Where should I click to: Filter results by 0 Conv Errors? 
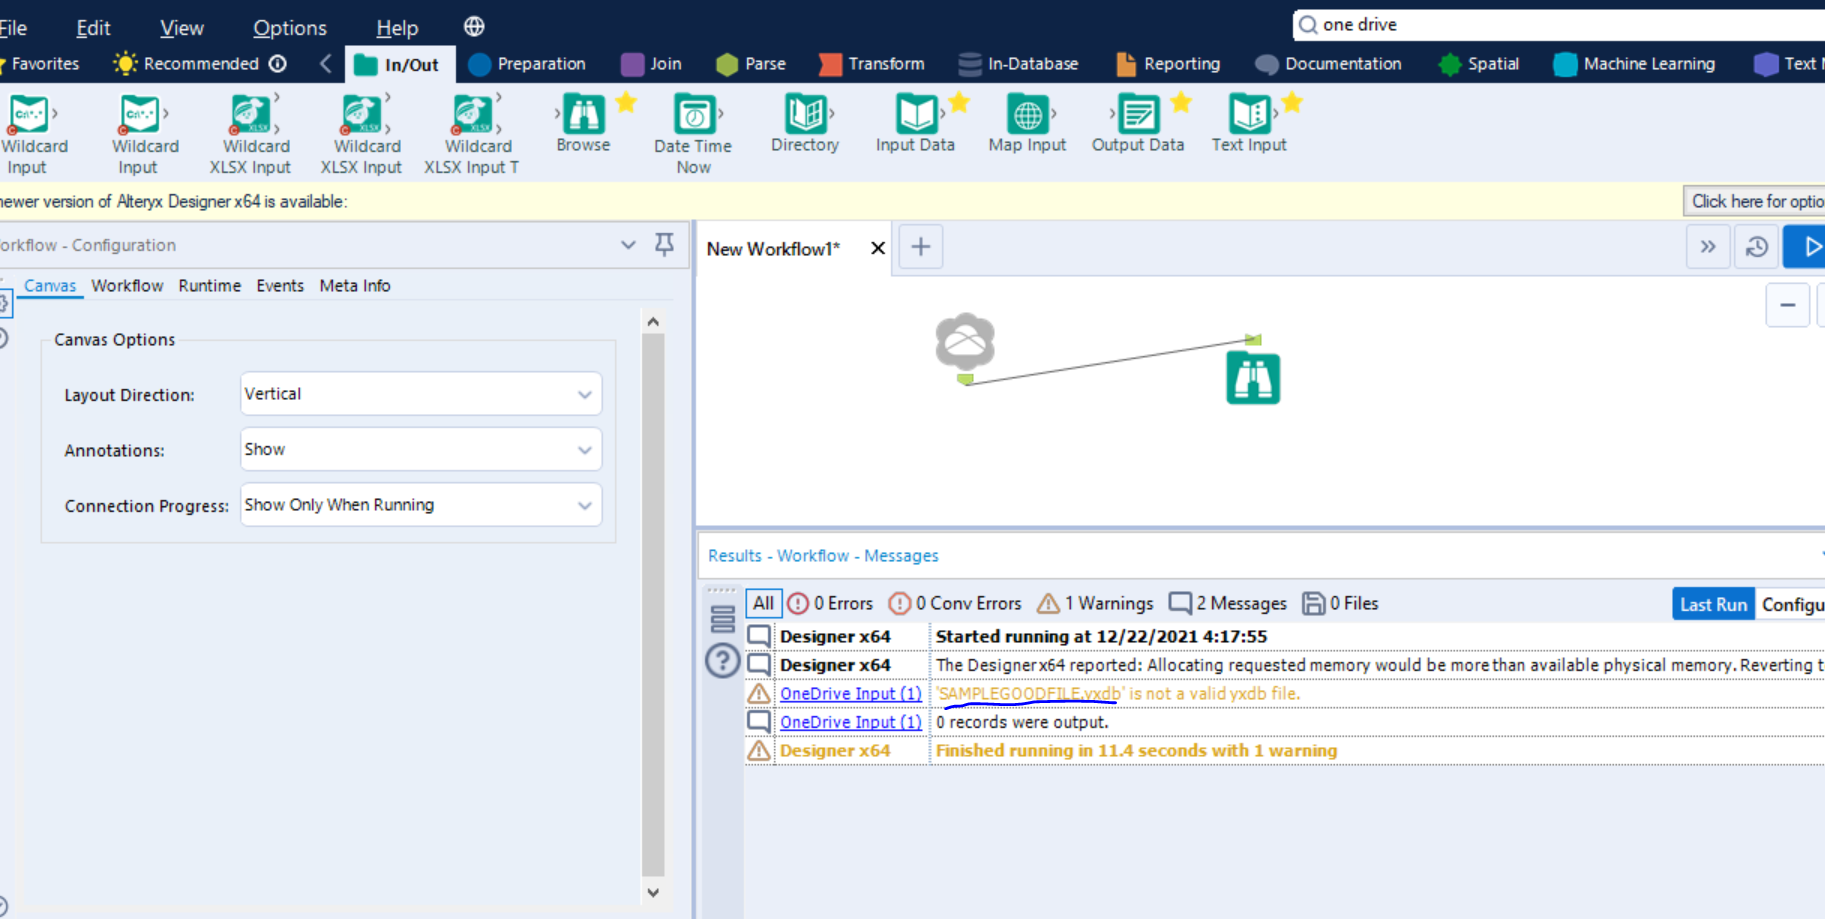coord(955,603)
